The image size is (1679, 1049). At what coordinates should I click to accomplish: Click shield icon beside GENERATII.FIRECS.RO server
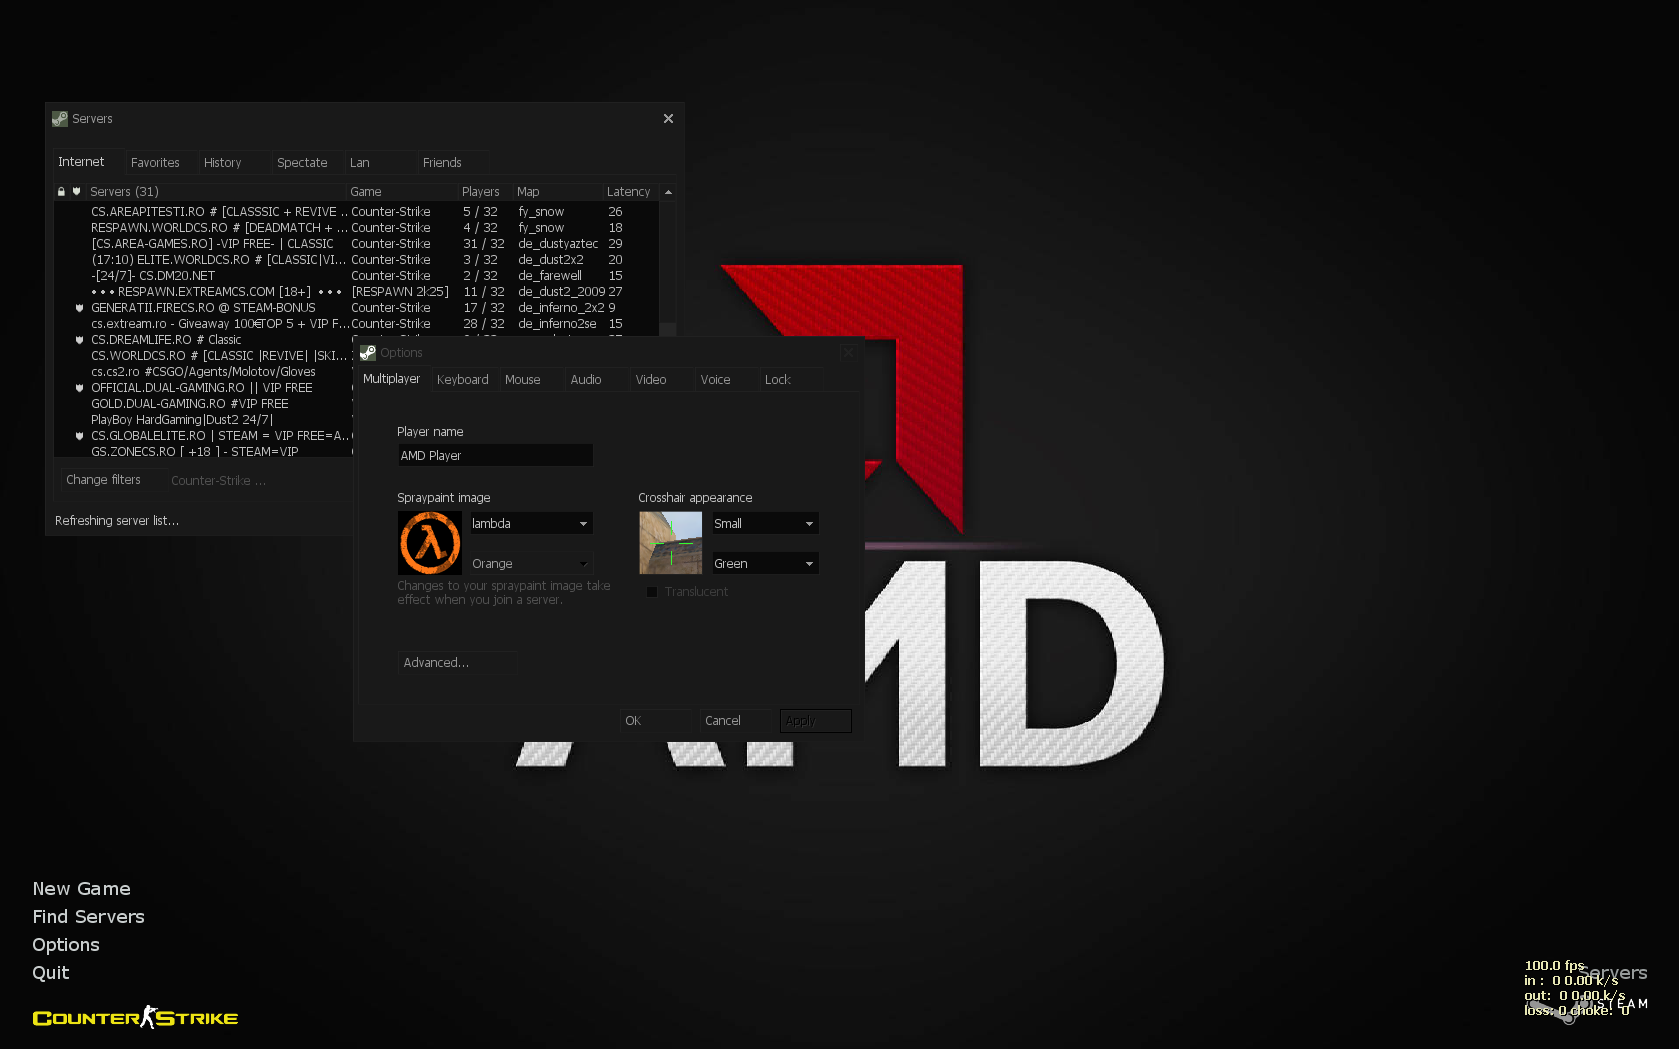pos(80,308)
